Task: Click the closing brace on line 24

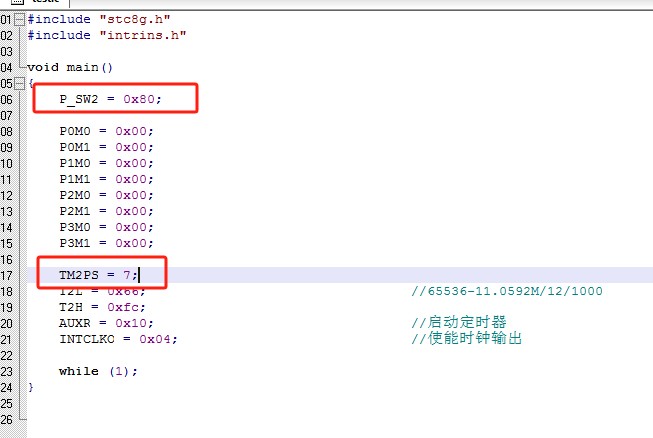Action: coord(30,387)
